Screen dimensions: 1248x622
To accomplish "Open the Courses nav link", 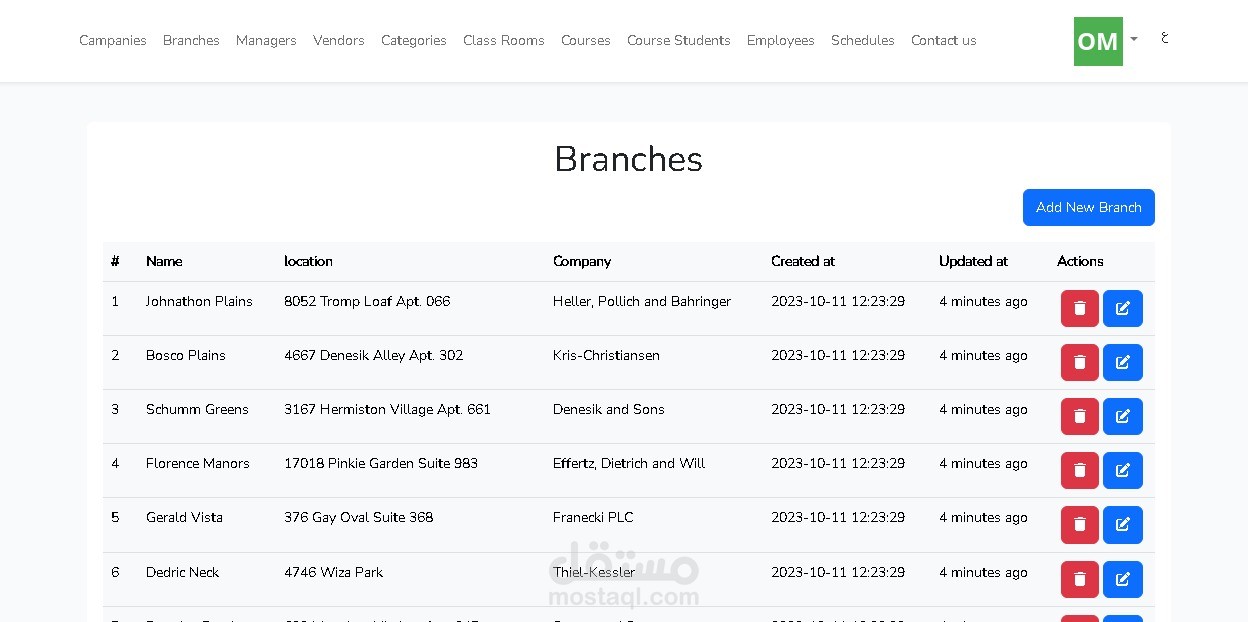I will 586,40.
